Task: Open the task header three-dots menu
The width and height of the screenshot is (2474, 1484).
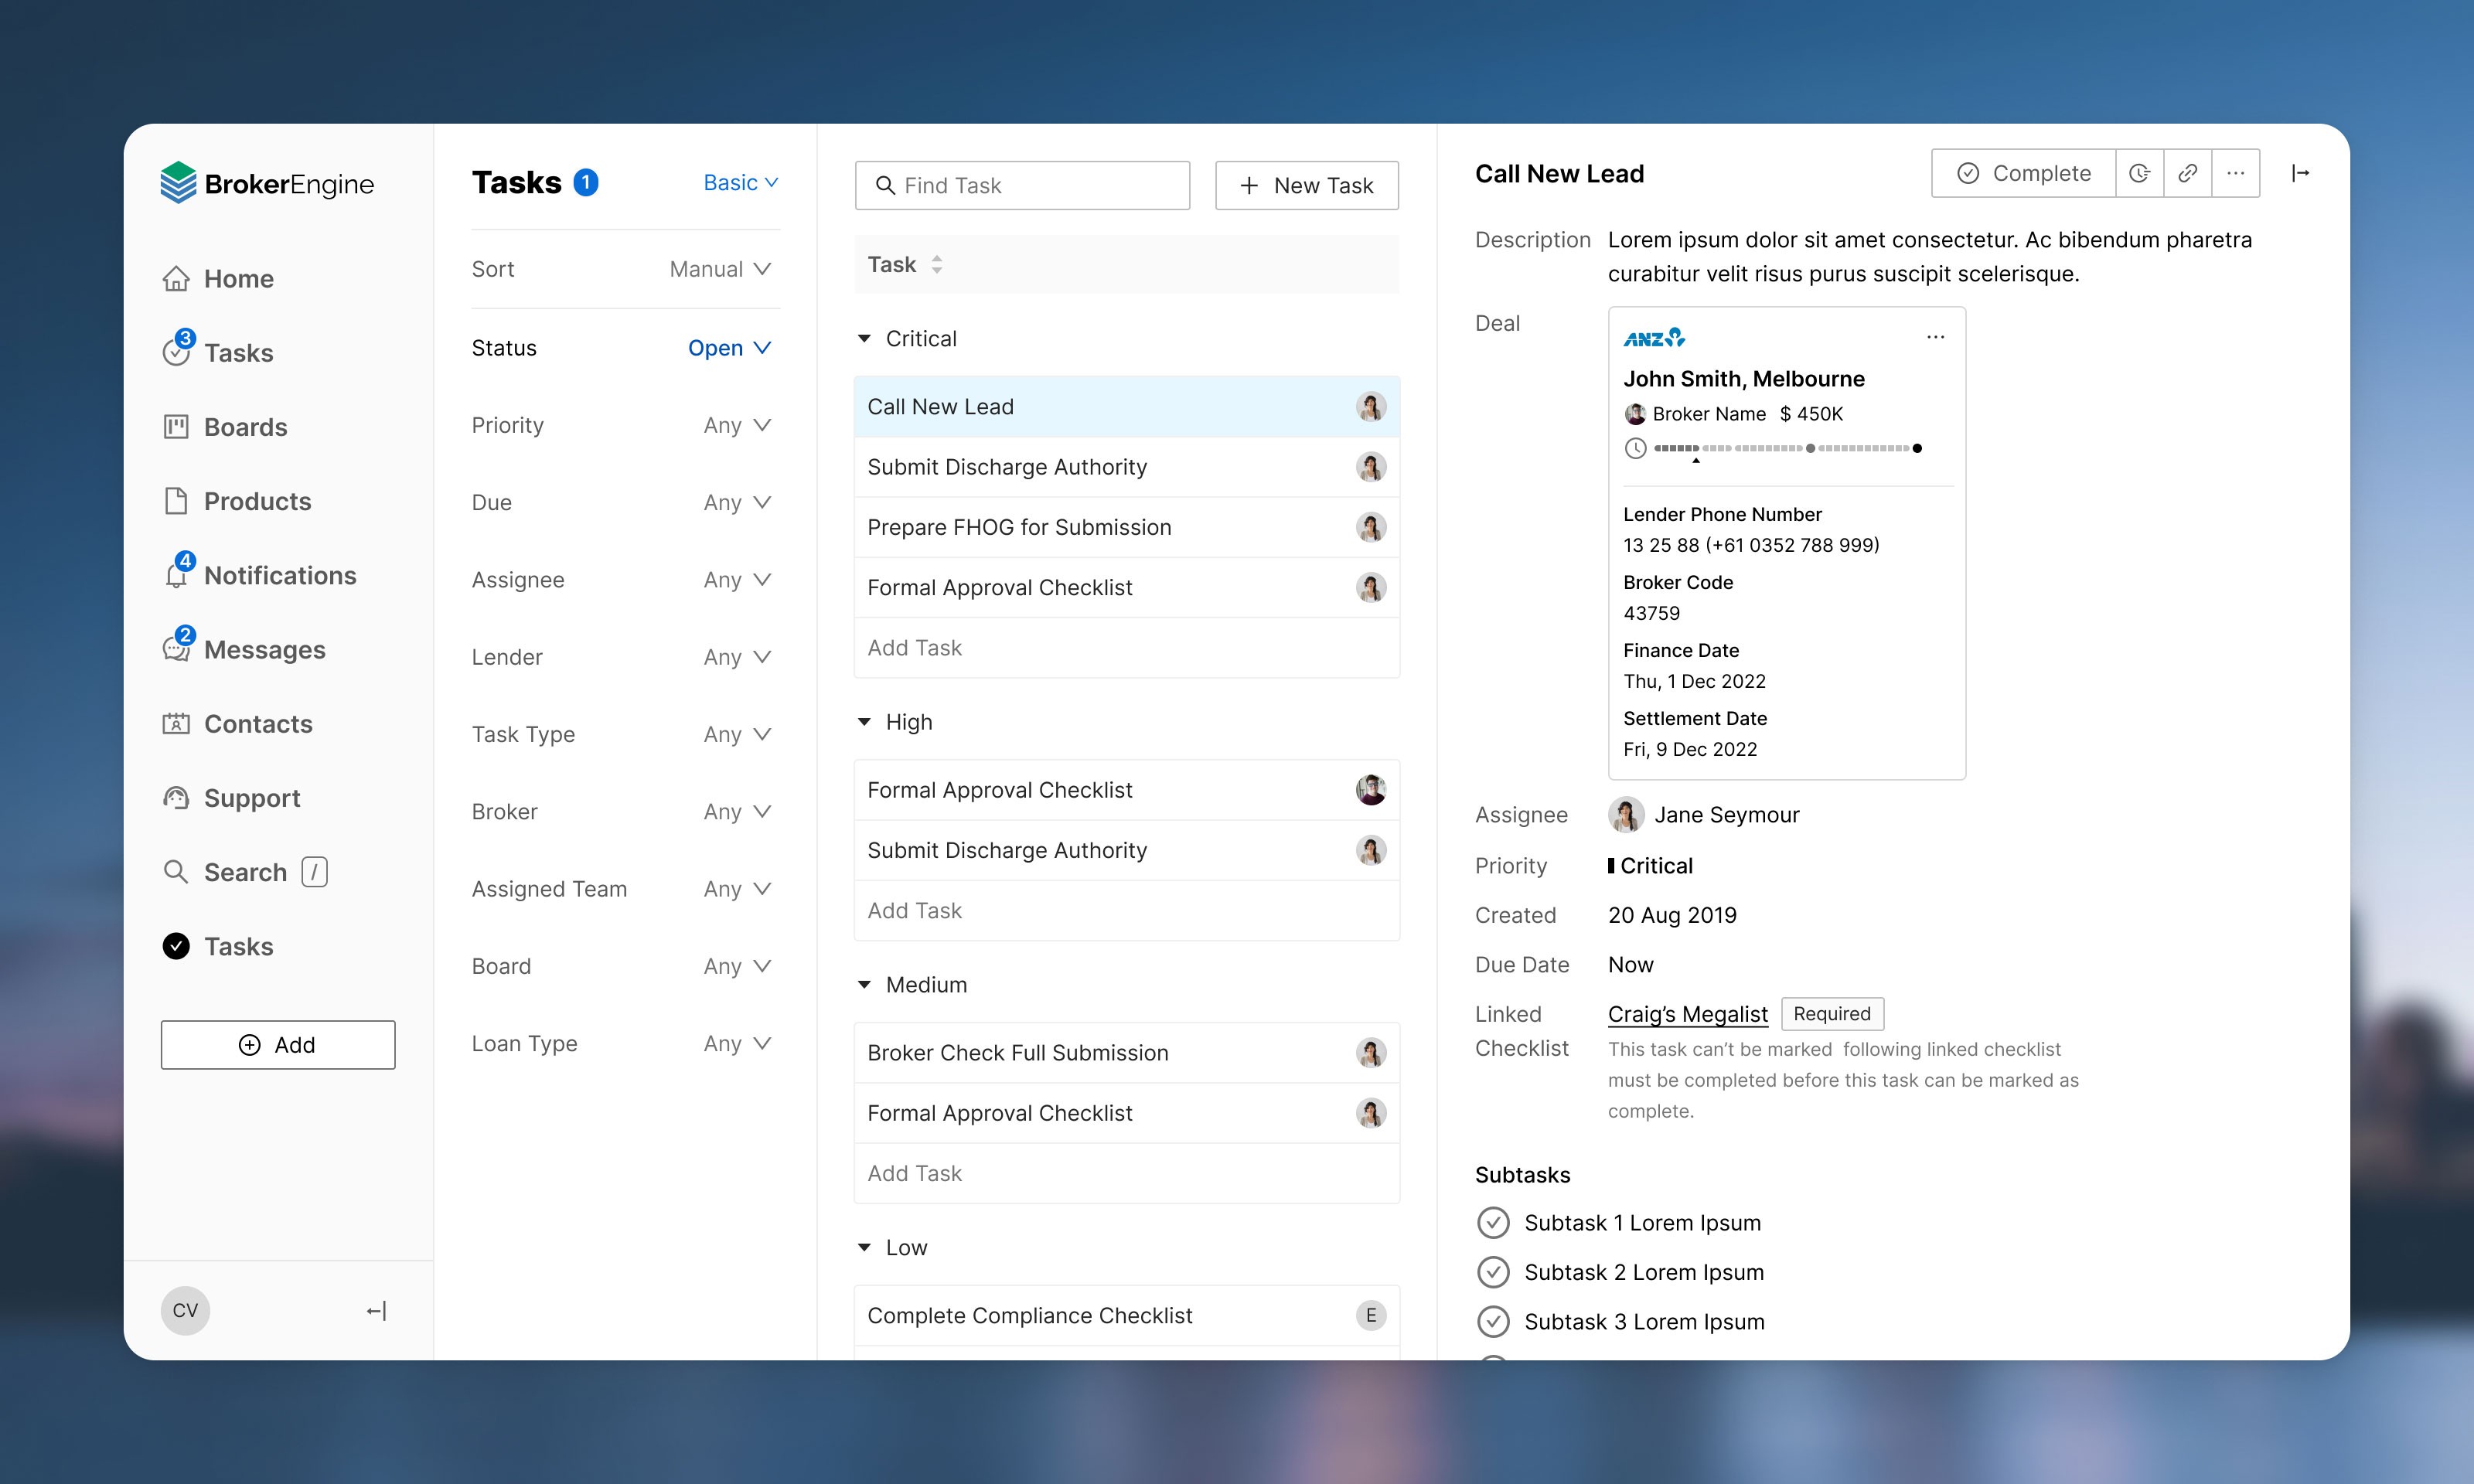Action: (x=2236, y=173)
